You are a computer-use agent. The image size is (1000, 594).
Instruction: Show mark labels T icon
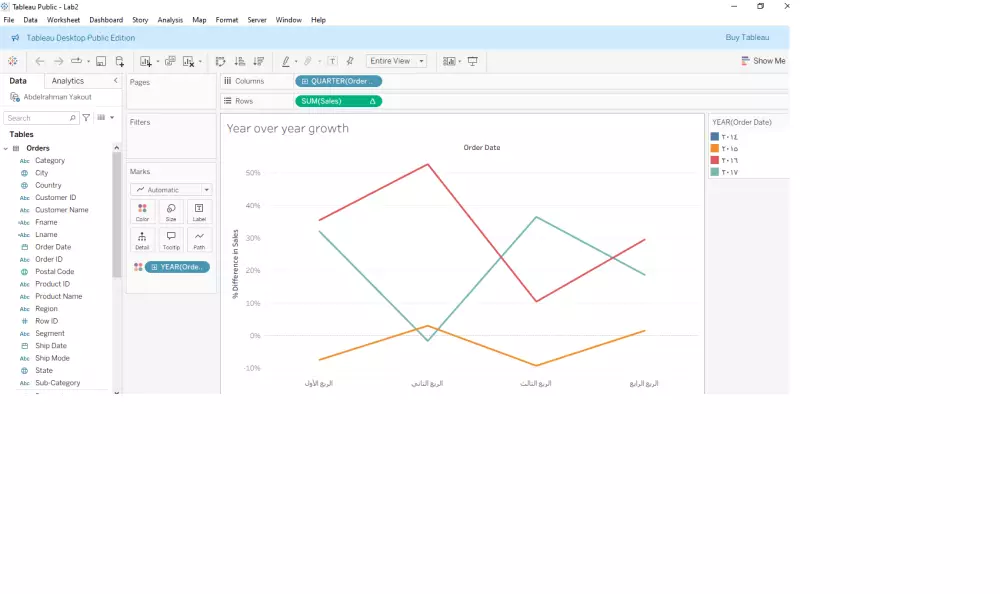pyautogui.click(x=332, y=61)
